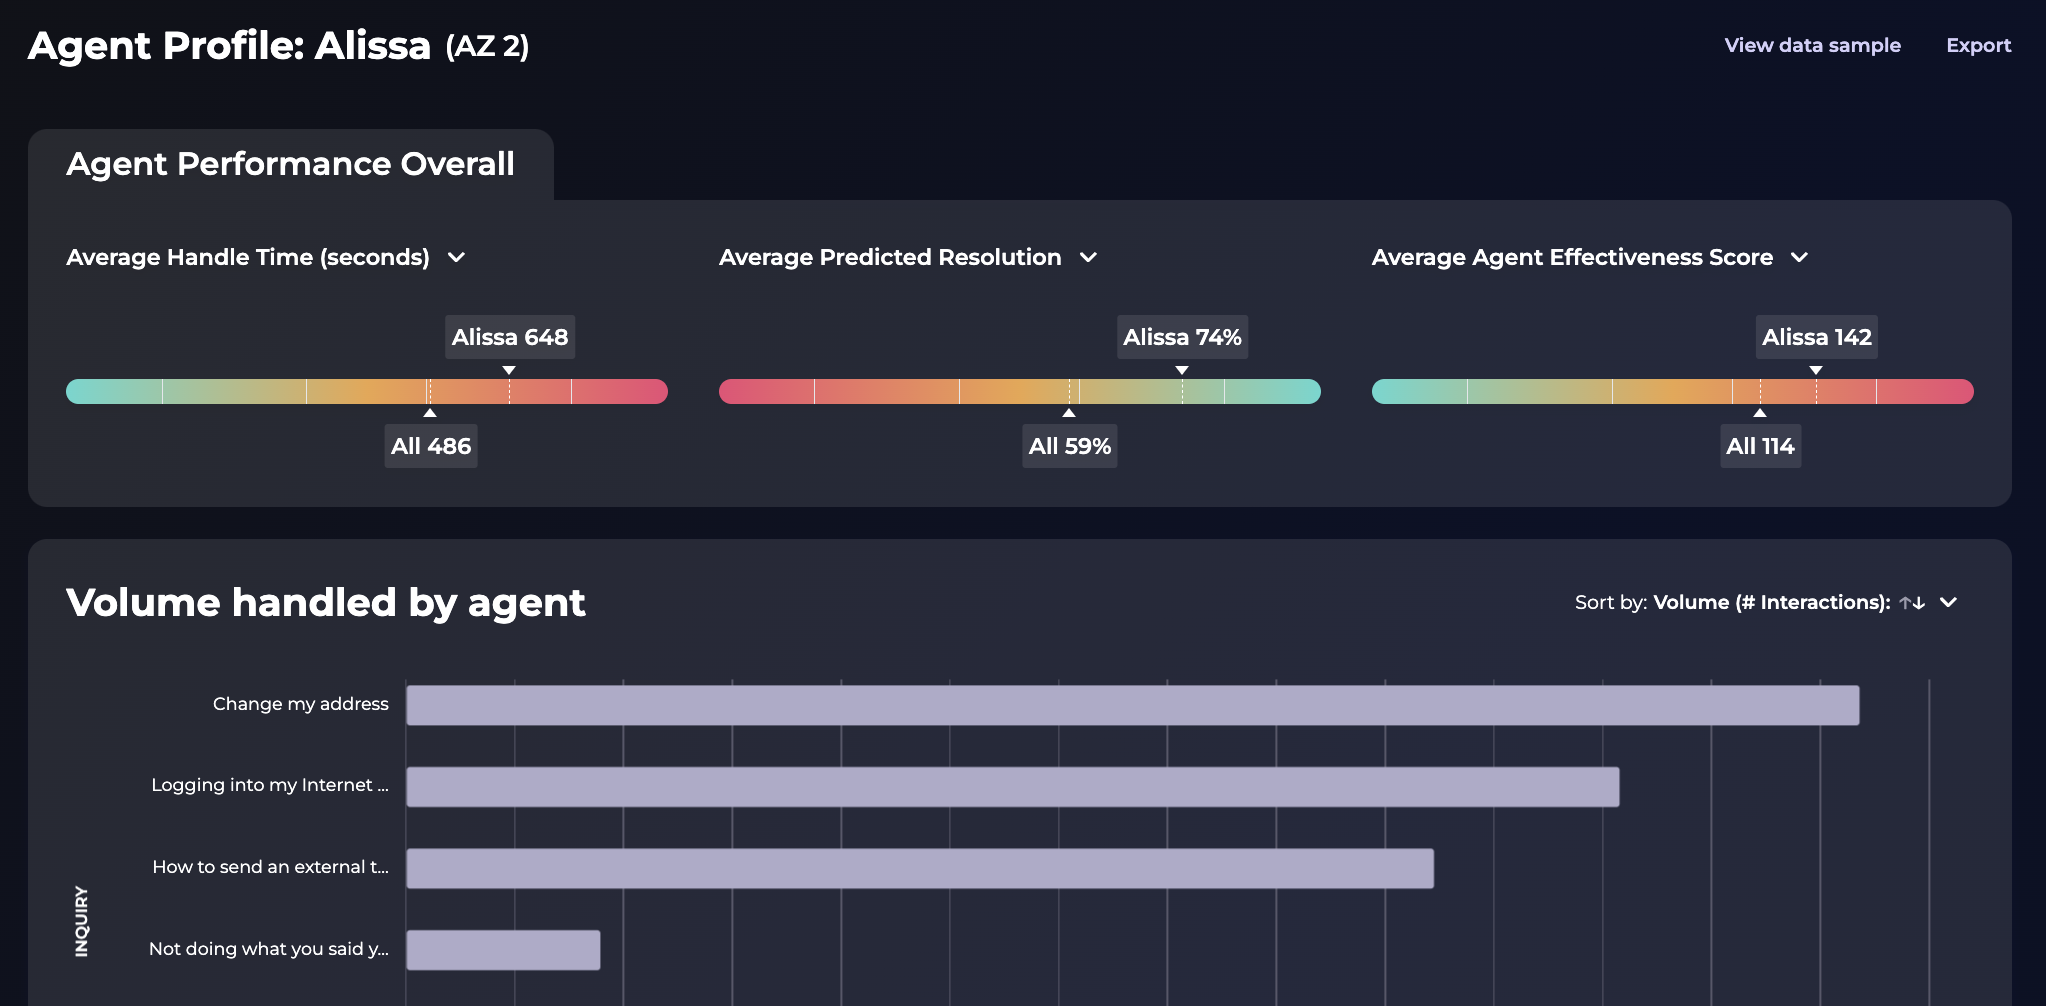The width and height of the screenshot is (2046, 1006).
Task: Click the Alissa 74% resolution marker
Action: [1183, 337]
